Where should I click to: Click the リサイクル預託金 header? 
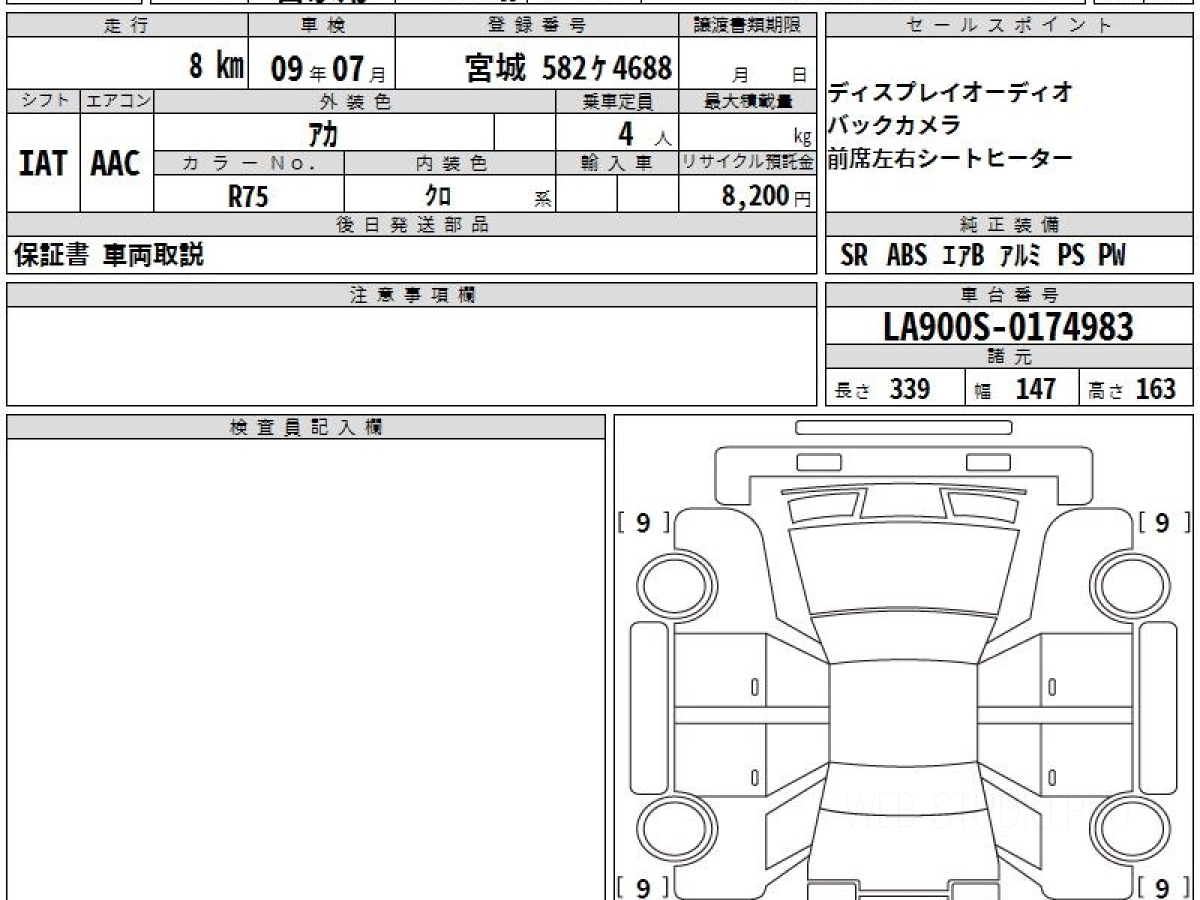tap(748, 164)
